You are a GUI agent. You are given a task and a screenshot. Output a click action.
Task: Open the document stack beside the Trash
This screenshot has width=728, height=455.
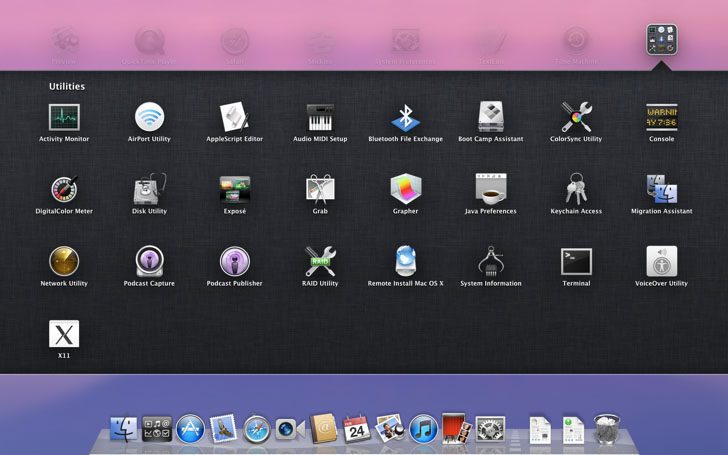click(x=573, y=429)
